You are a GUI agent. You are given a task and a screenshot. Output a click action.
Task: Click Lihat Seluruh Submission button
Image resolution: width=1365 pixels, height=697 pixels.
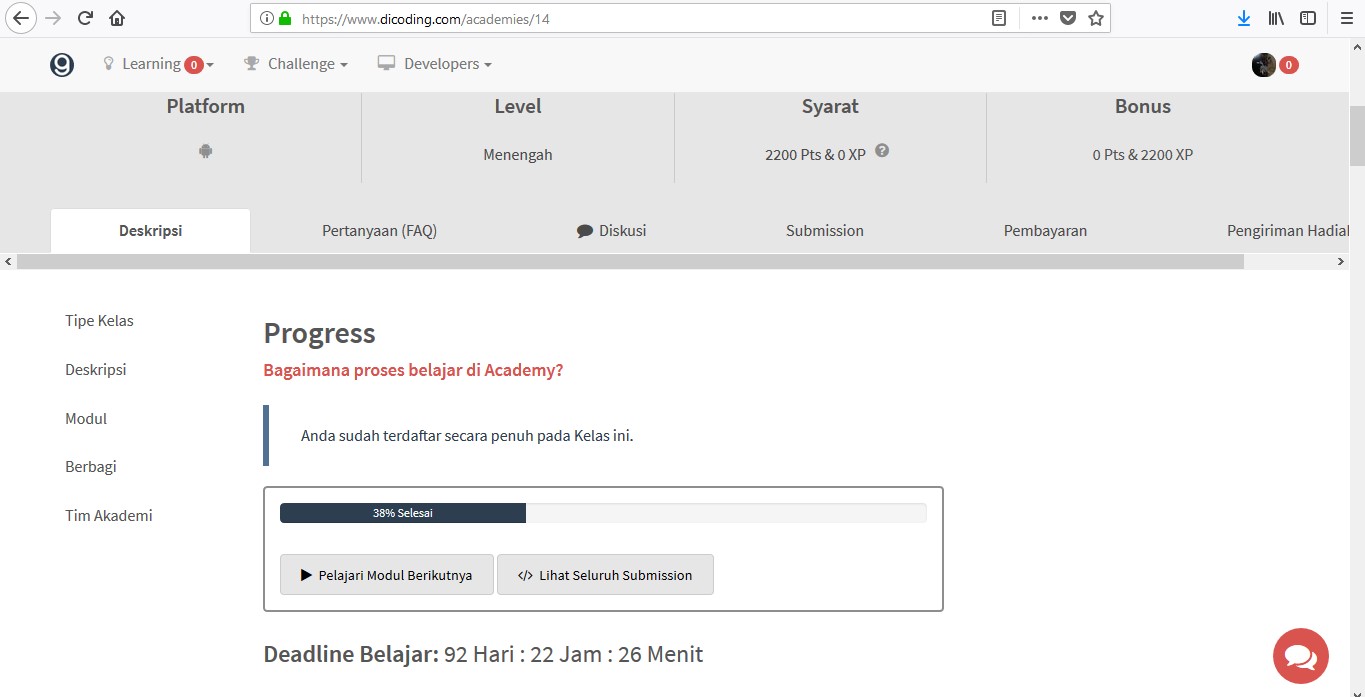click(605, 575)
